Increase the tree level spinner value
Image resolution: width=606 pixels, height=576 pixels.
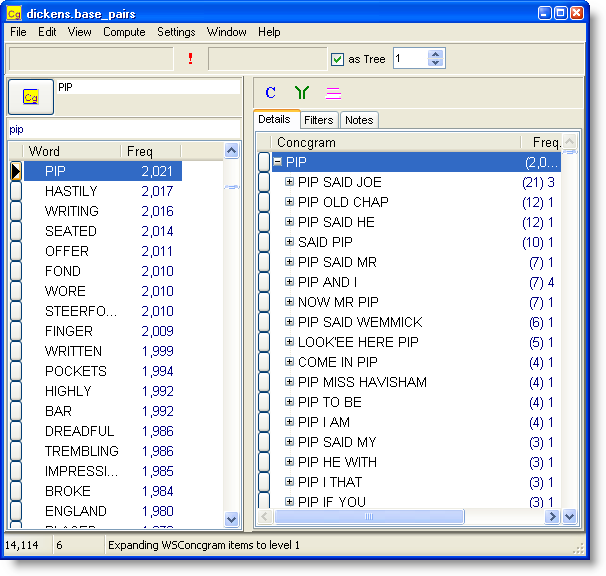[x=436, y=55]
